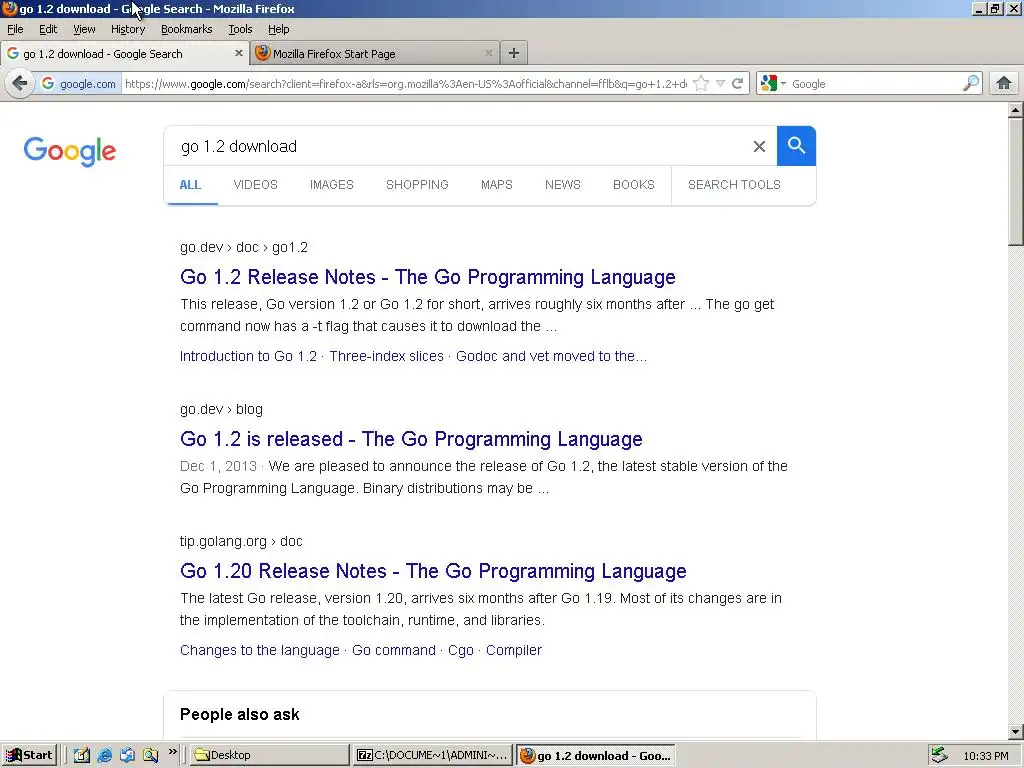1024x768 pixels.
Task: Open the File menu
Action: 15,29
